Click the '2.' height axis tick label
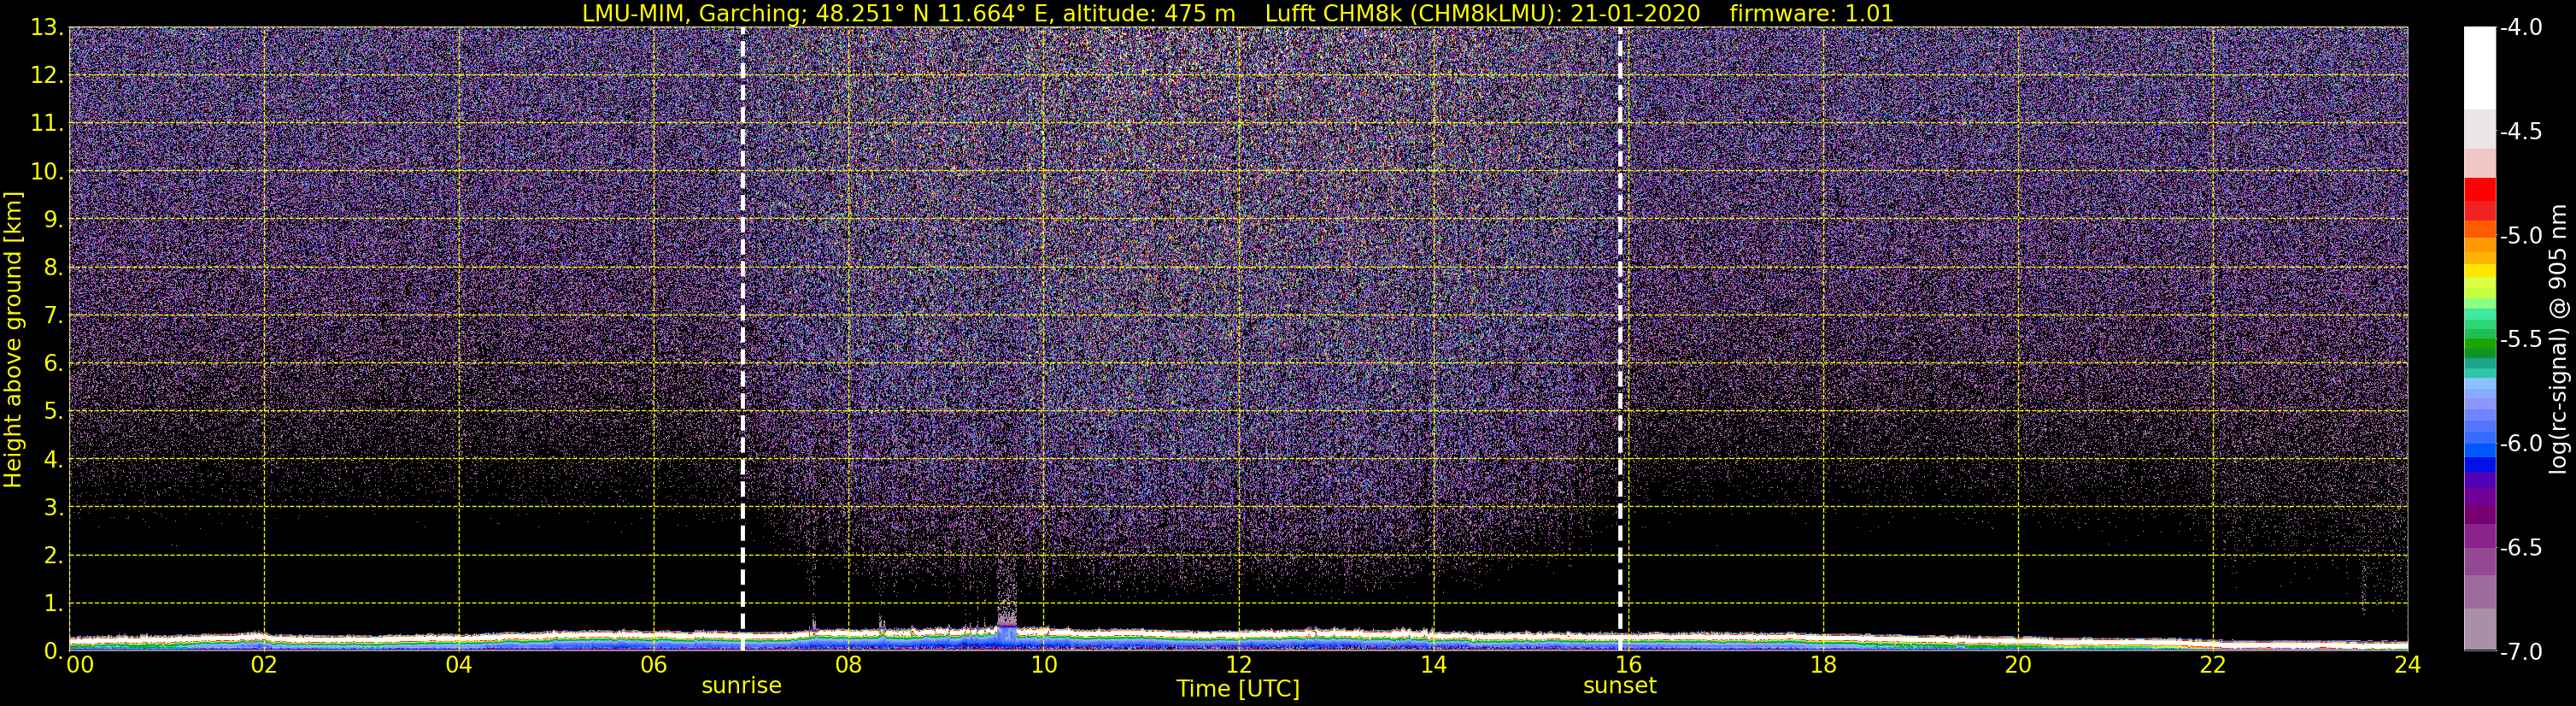Viewport: 2576px width, 706px height. point(54,556)
